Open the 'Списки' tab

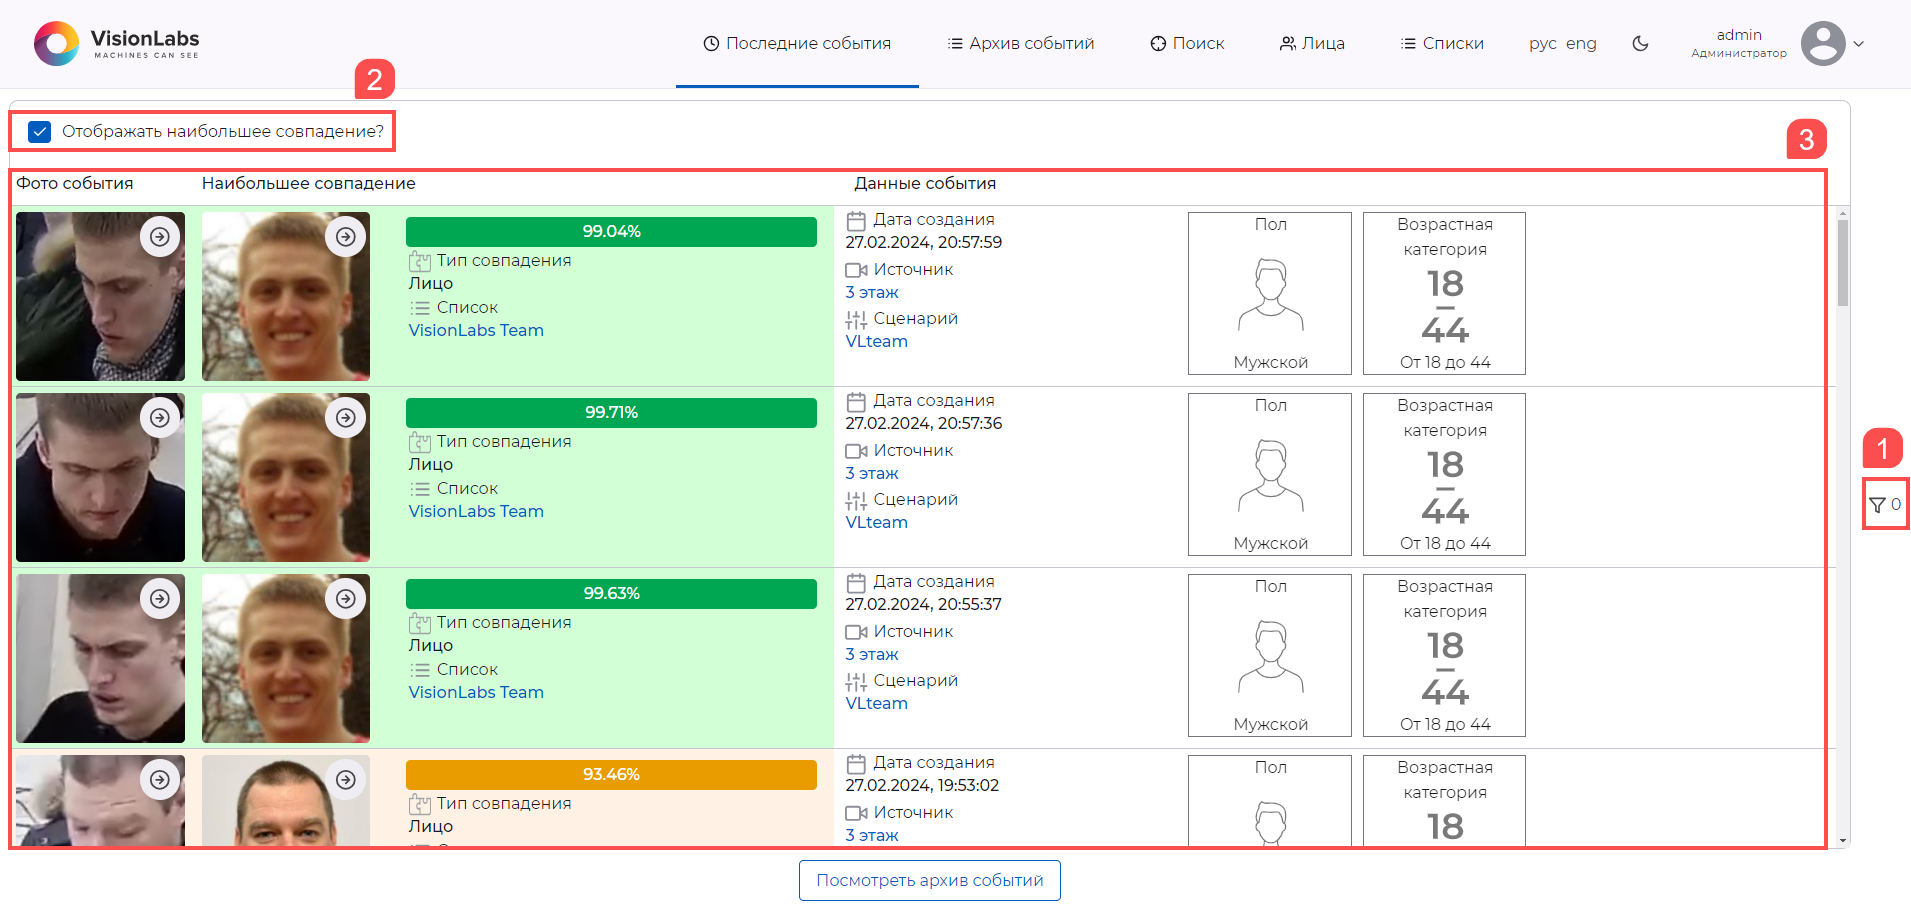[1442, 43]
